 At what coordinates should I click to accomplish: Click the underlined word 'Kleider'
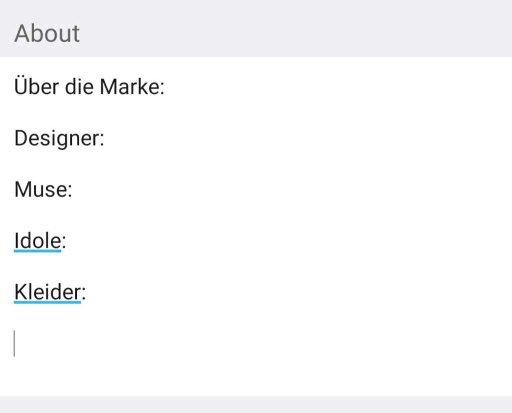pyautogui.click(x=47, y=292)
